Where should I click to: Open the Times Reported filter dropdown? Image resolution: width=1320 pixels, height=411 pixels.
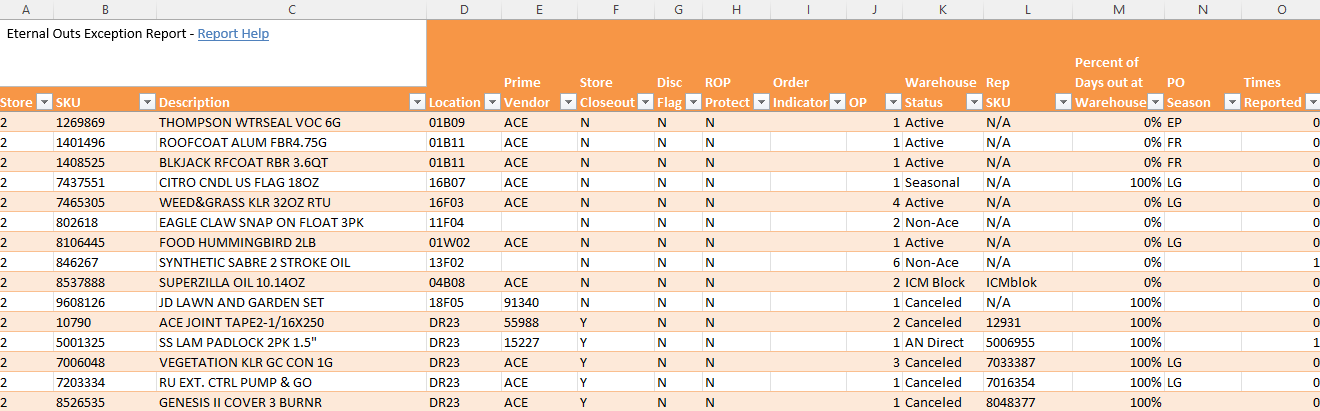click(x=1311, y=102)
